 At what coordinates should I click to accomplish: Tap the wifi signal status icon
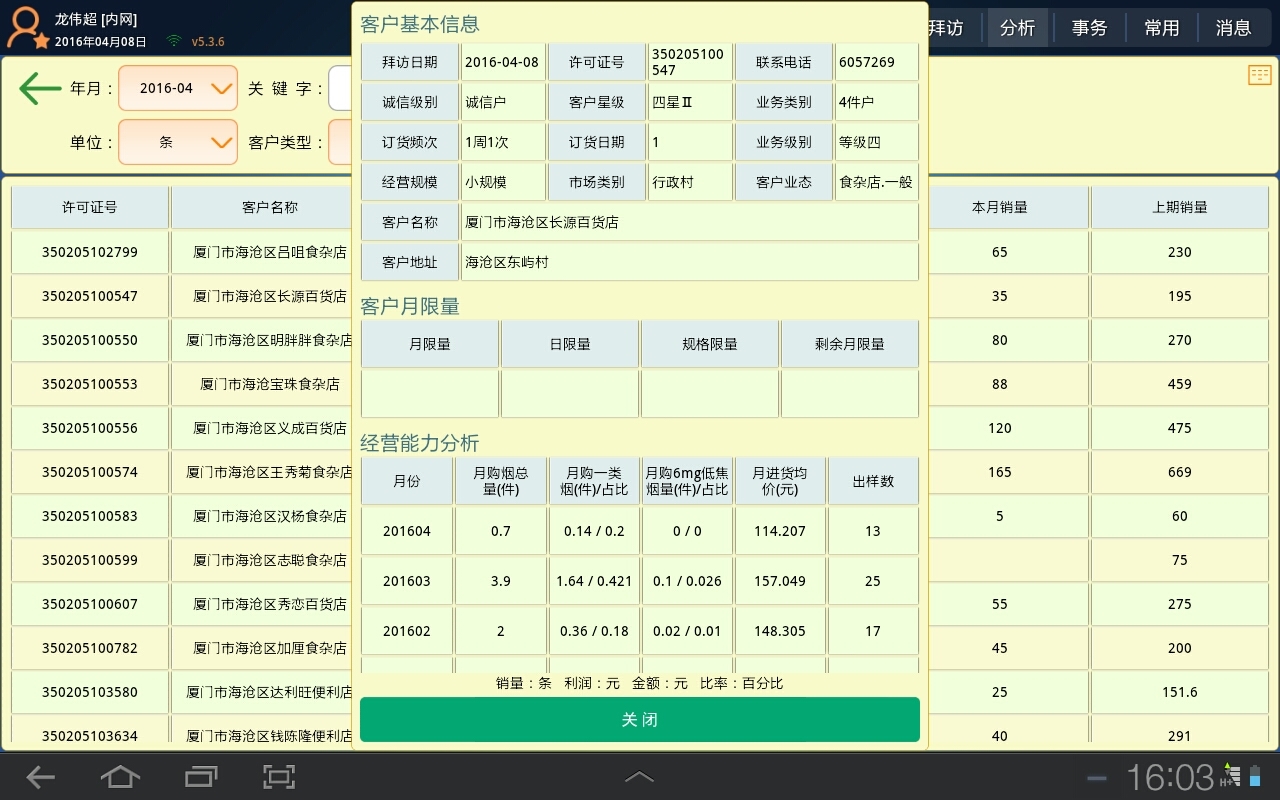[175, 41]
